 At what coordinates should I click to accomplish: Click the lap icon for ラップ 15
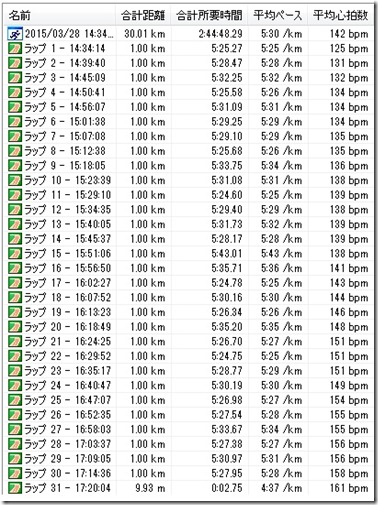[15, 254]
